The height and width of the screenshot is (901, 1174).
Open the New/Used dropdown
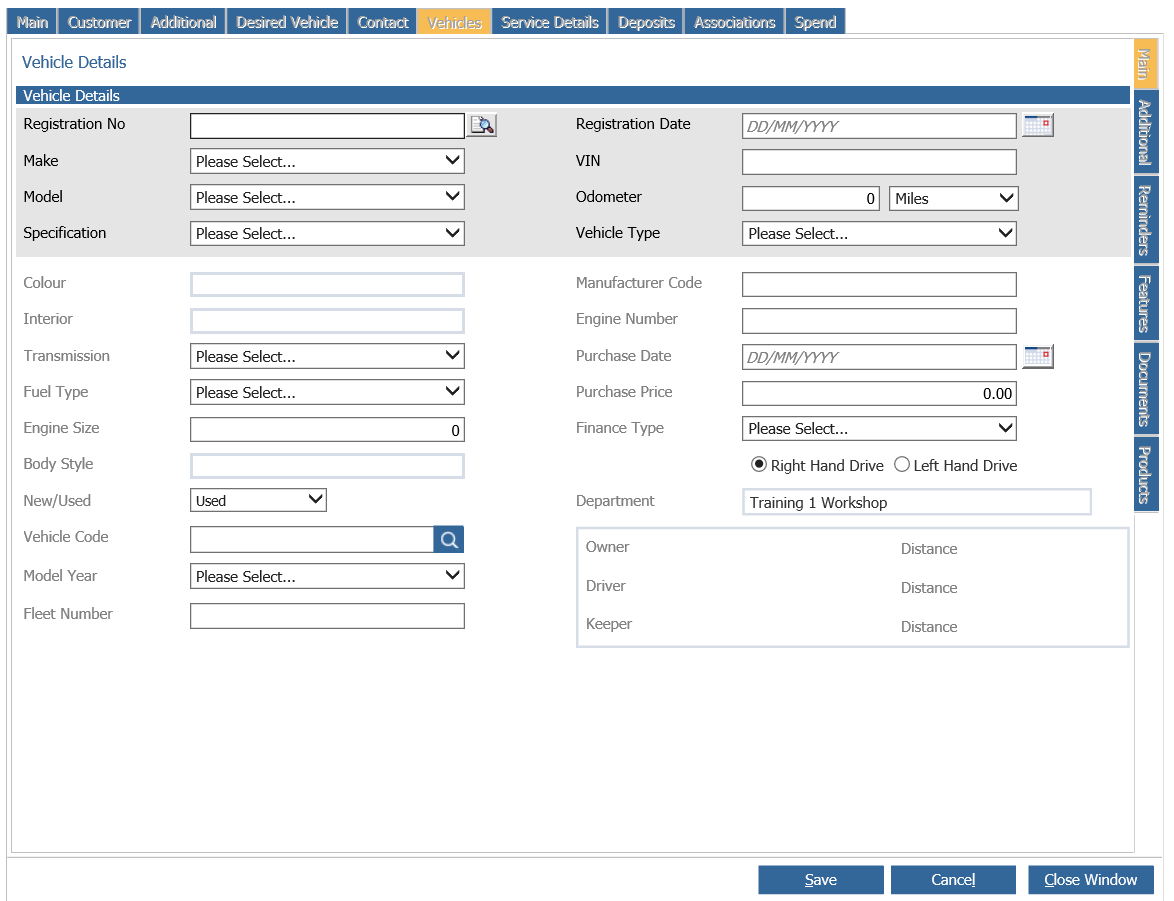258,500
